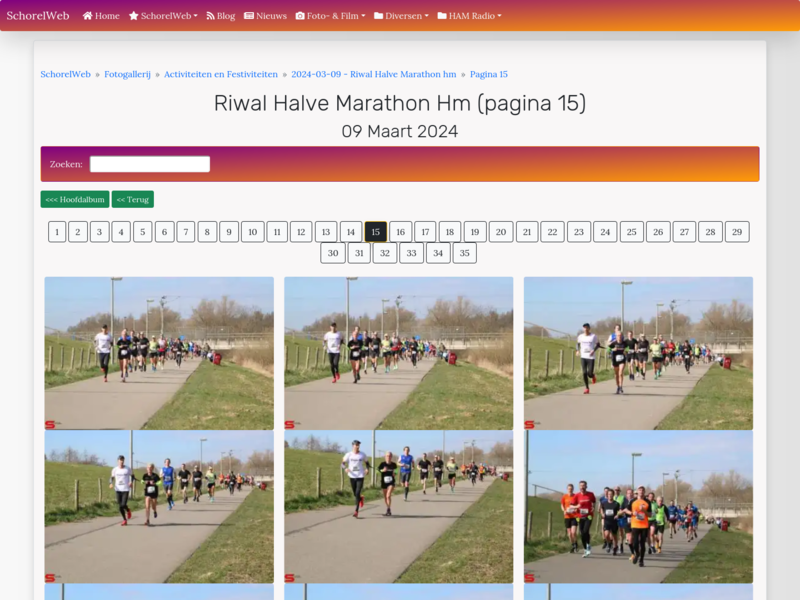800x600 pixels.
Task: Open the 2024-03-09 Riwal Halve Marathon breadcrumb
Action: pyautogui.click(x=374, y=74)
